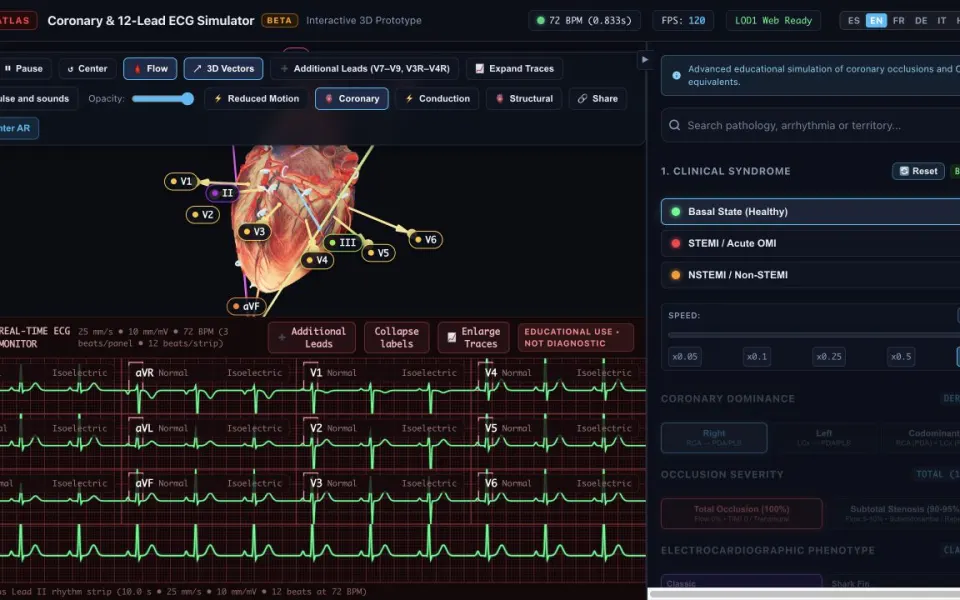Click the V2 trace label

coord(316,428)
